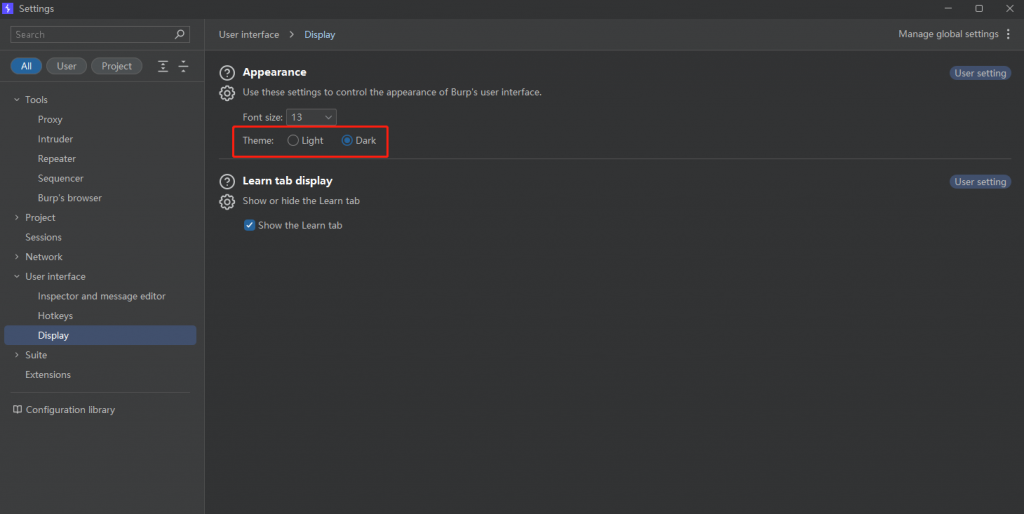Collapse the Tools tree node
1024x514 pixels.
pyautogui.click(x=16, y=100)
